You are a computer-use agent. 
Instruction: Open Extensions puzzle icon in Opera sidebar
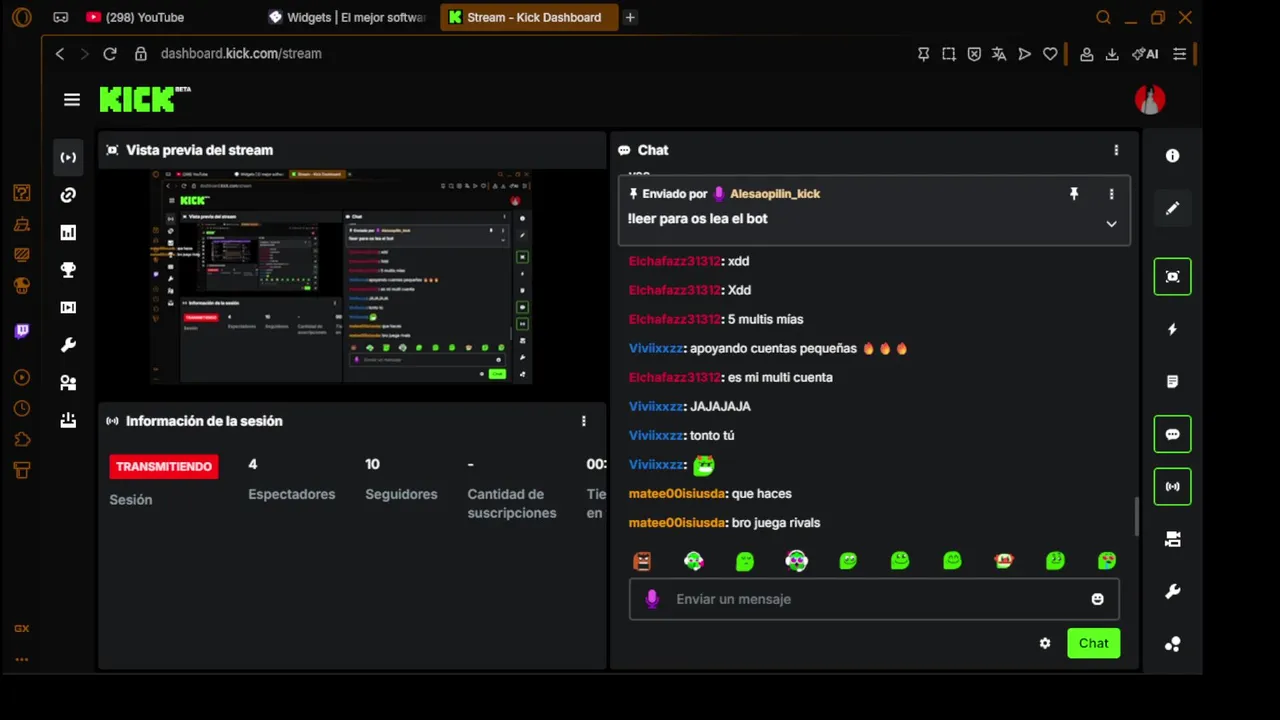pos(21,439)
